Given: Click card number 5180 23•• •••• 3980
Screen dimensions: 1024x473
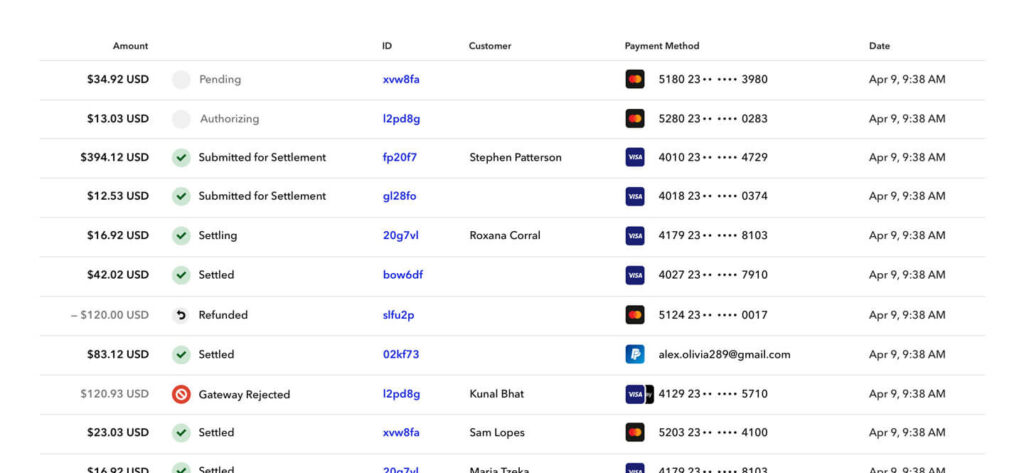Looking at the screenshot, I should pyautogui.click(x=713, y=80).
